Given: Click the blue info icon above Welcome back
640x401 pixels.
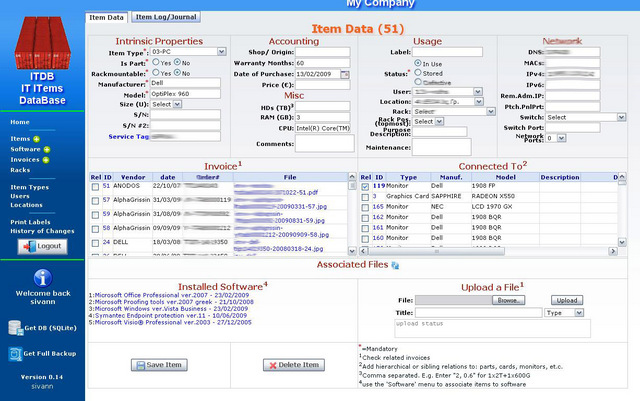Looking at the screenshot, I should coord(43,278).
